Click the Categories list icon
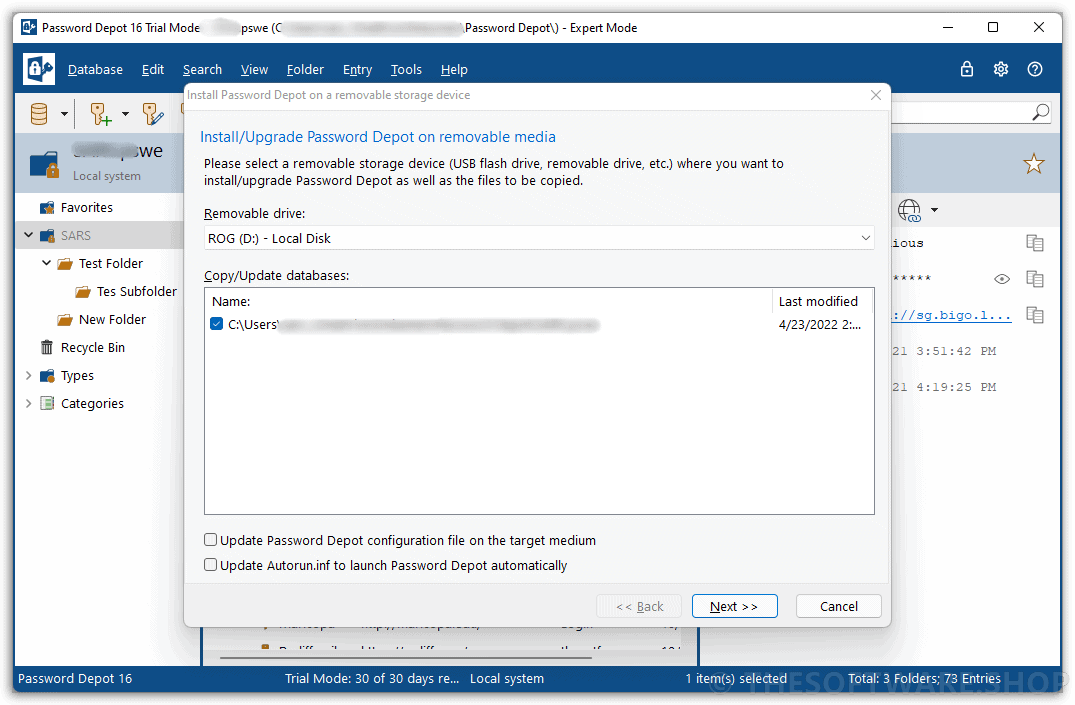 tap(47, 403)
